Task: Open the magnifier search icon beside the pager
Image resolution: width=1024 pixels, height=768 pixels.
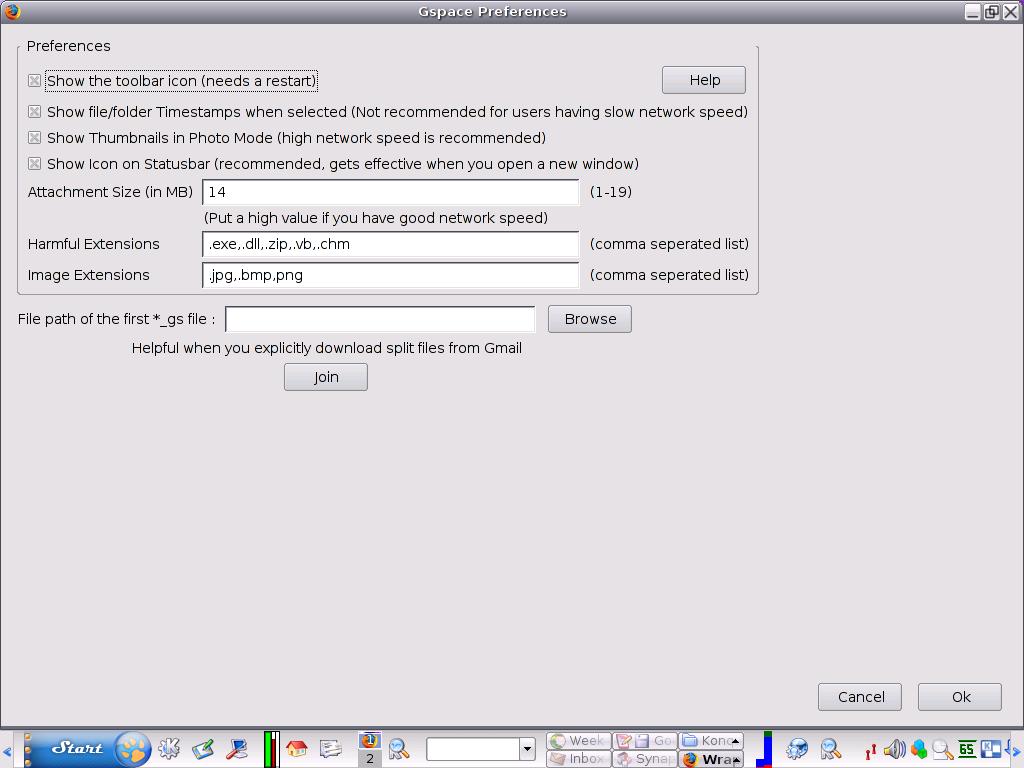Action: click(398, 748)
